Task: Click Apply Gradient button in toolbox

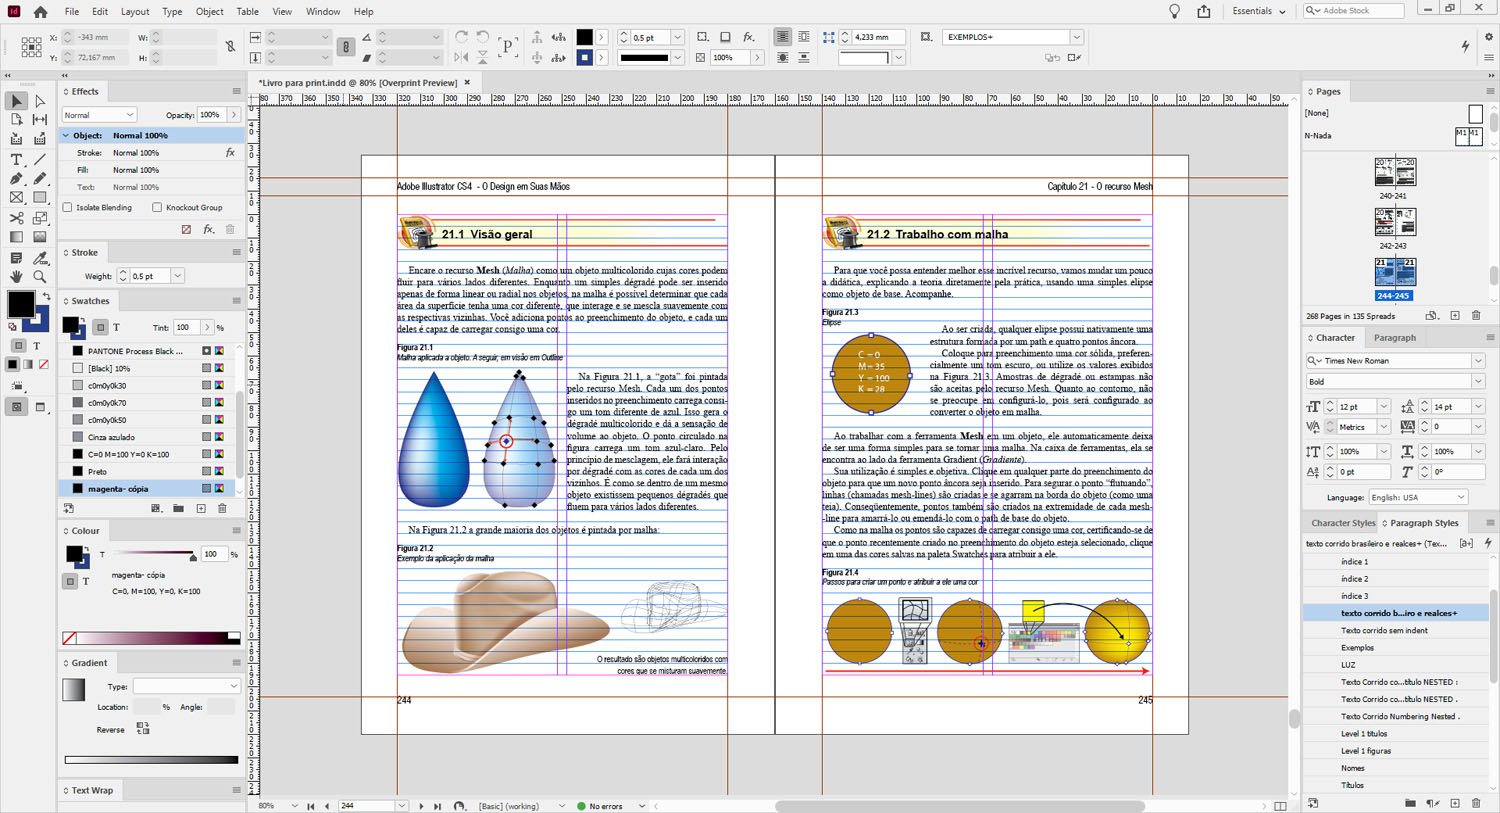Action: [x=28, y=365]
